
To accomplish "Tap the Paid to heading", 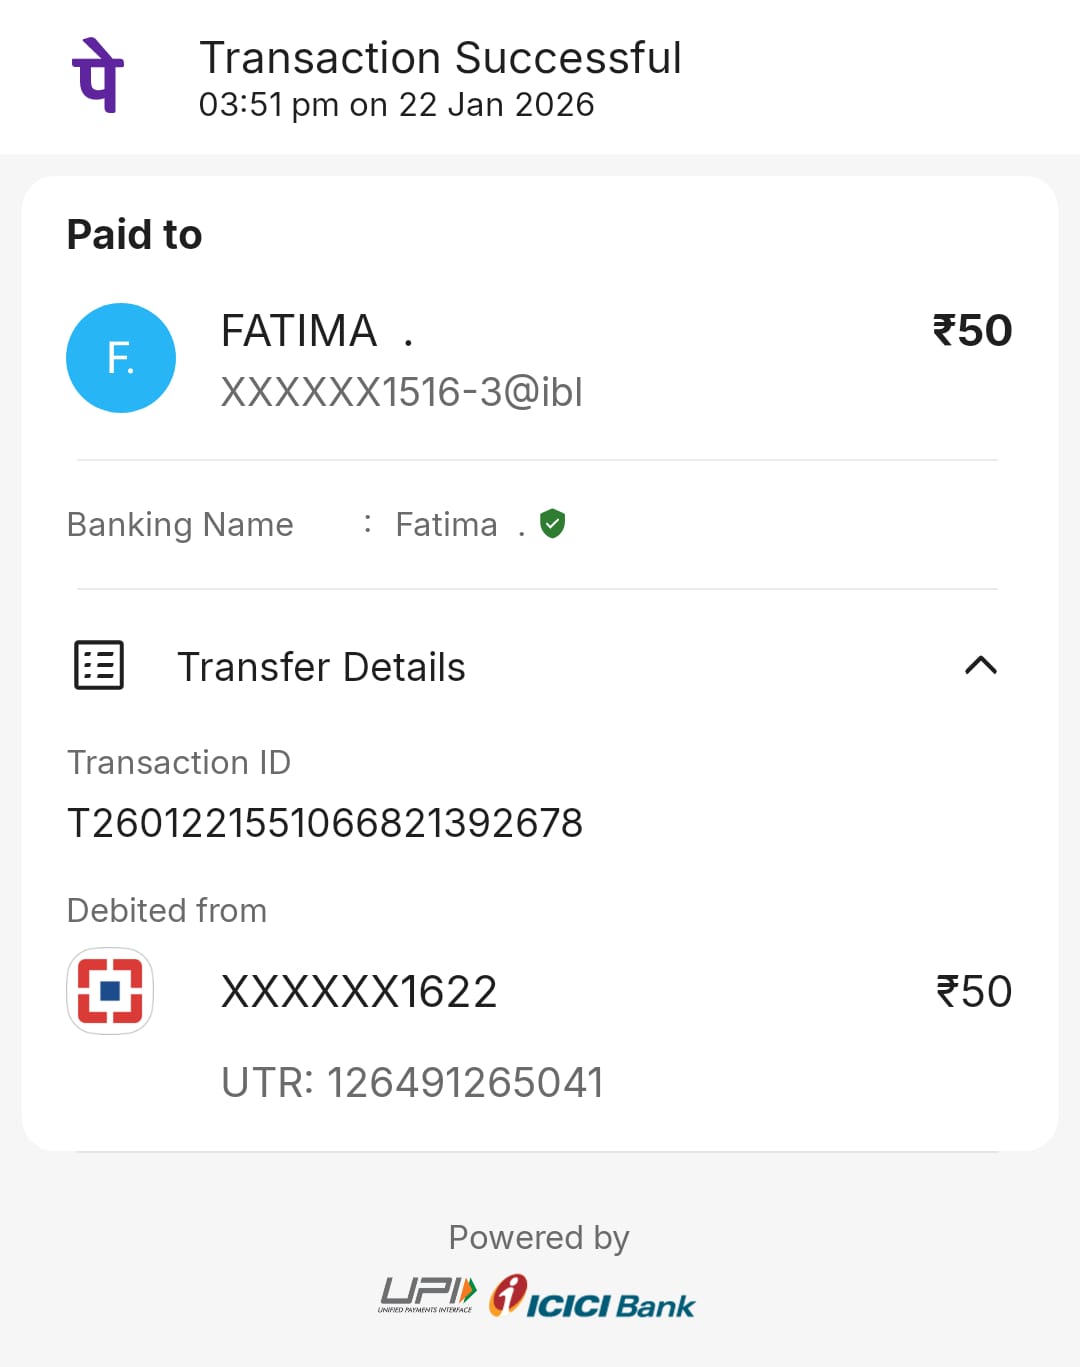I will [134, 235].
